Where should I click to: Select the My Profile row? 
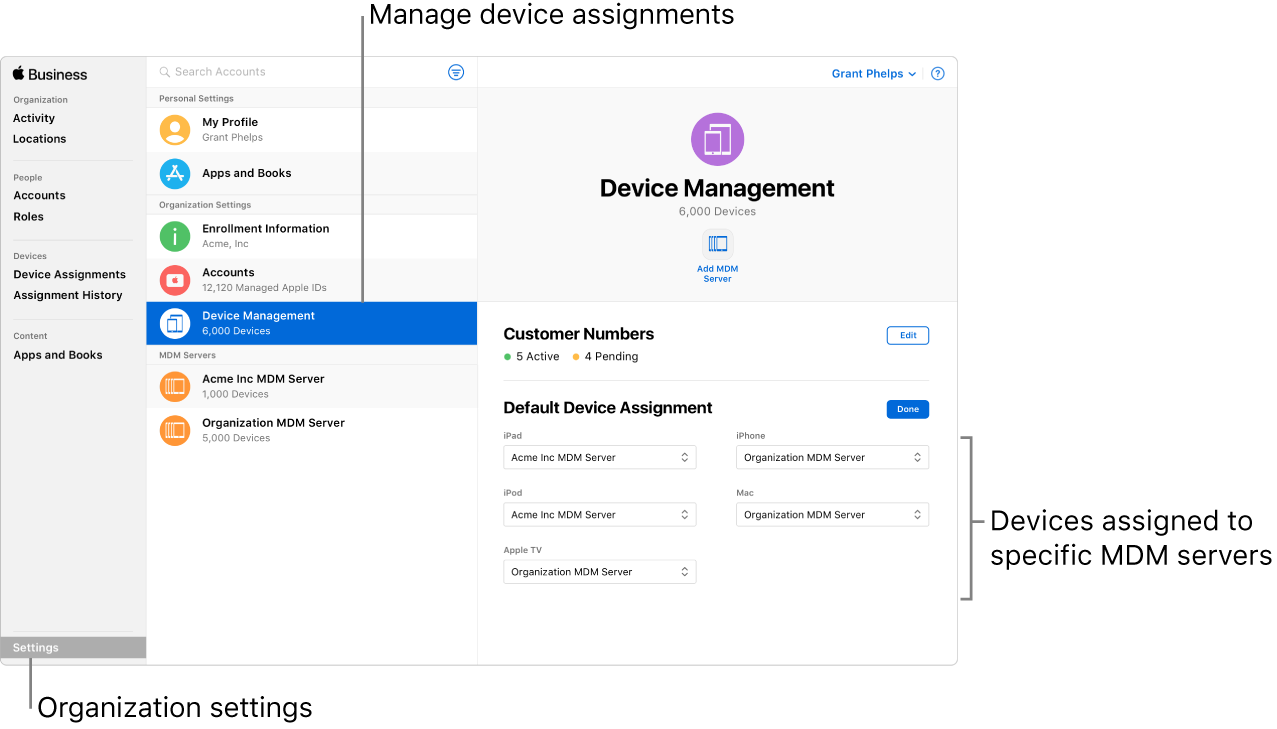click(x=312, y=130)
